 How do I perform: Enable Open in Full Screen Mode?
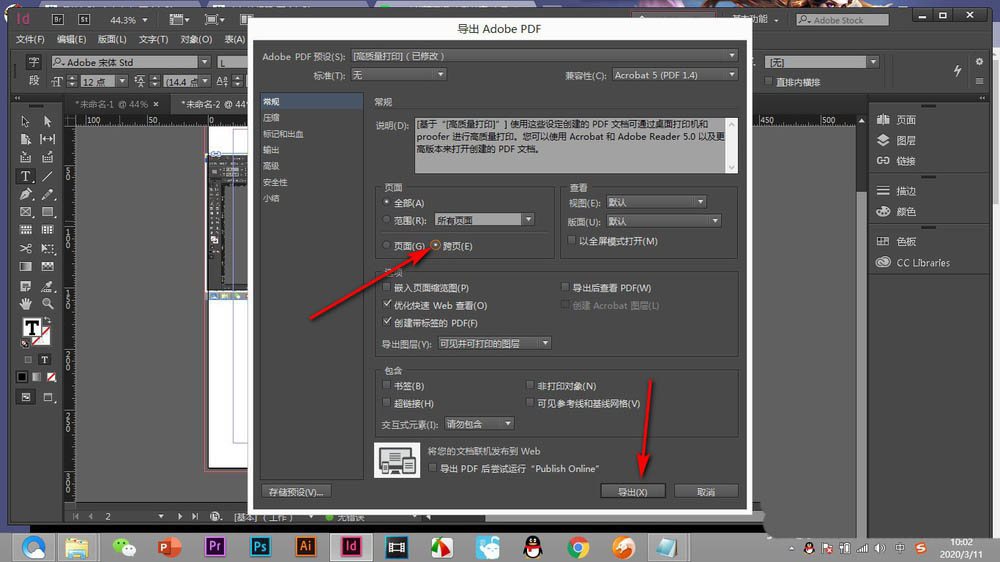click(571, 240)
